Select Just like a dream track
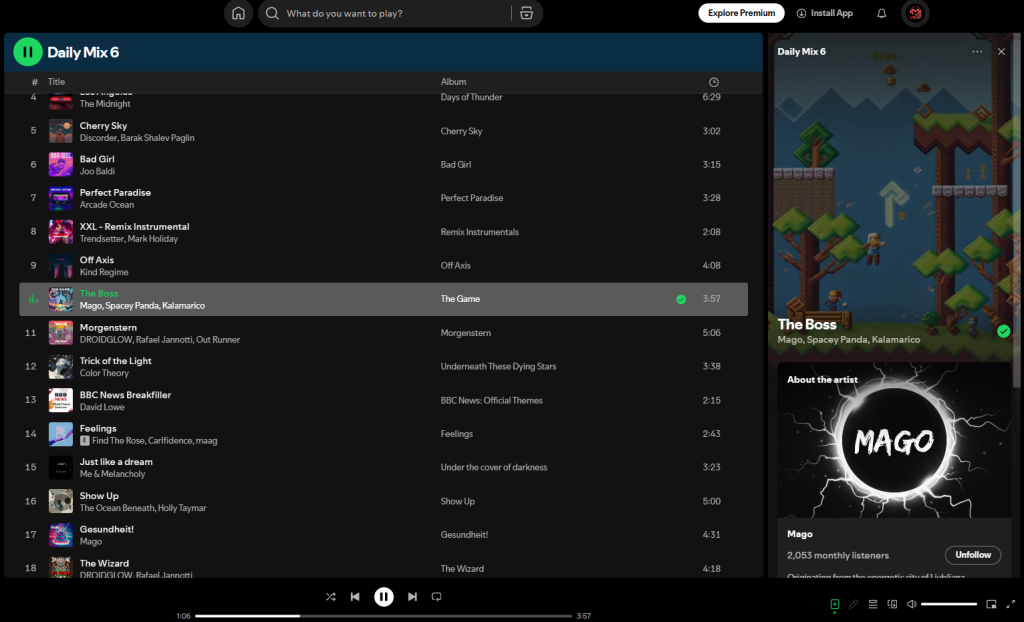 pyautogui.click(x=116, y=461)
